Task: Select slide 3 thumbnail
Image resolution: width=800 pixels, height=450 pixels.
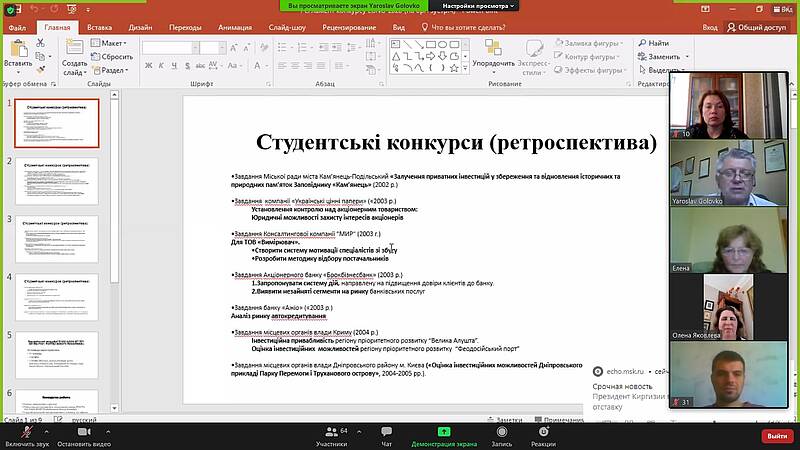Action: pyautogui.click(x=57, y=239)
